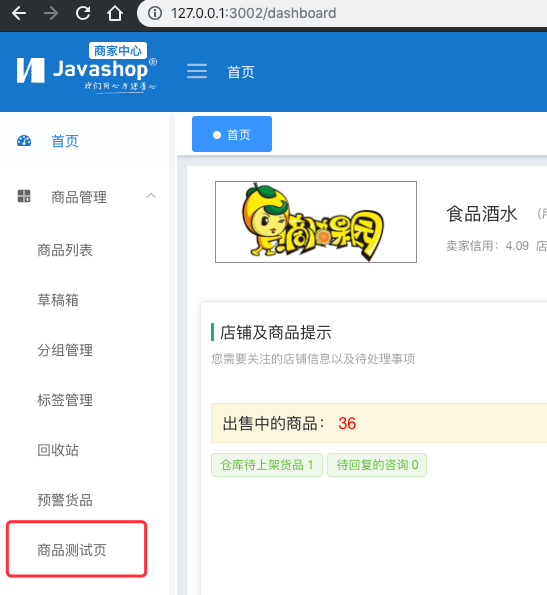Click the 待回复的咨询 0 tag

(x=377, y=465)
